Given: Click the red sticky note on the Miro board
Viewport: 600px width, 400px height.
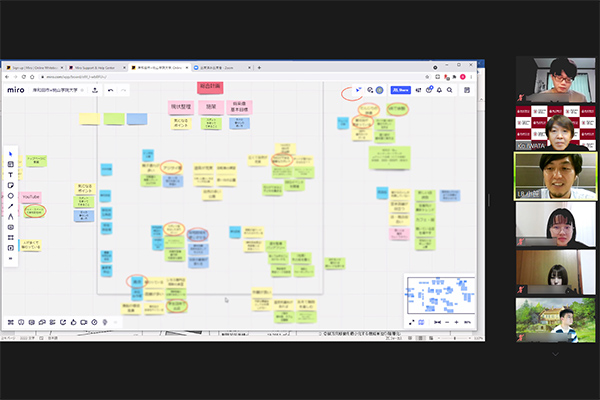Looking at the screenshot, I should click(210, 87).
